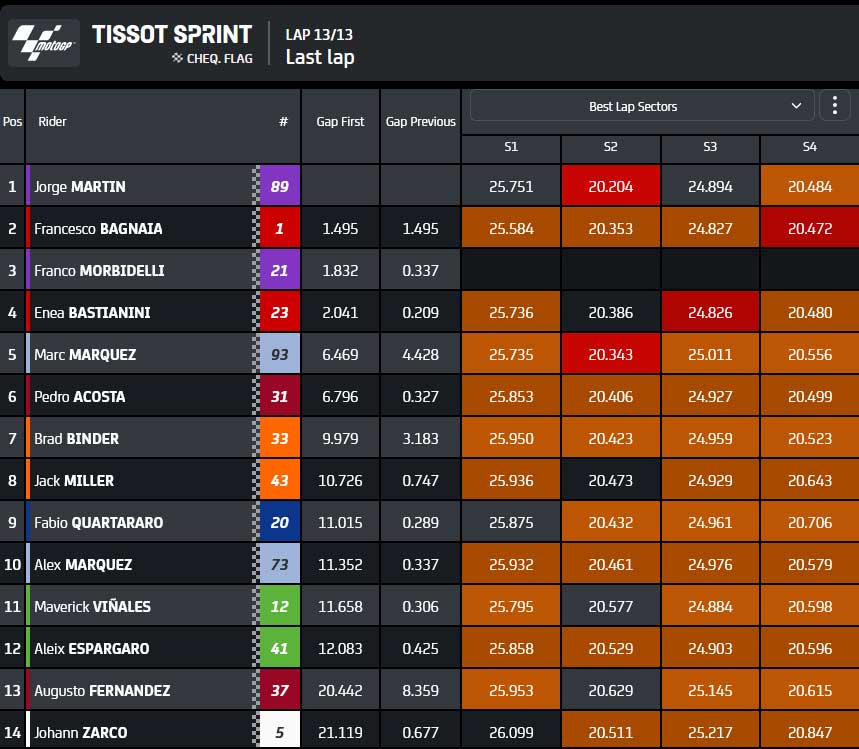Click Quartararo's blue number 20 badge
Image resolution: width=859 pixels, height=749 pixels.
[x=279, y=523]
